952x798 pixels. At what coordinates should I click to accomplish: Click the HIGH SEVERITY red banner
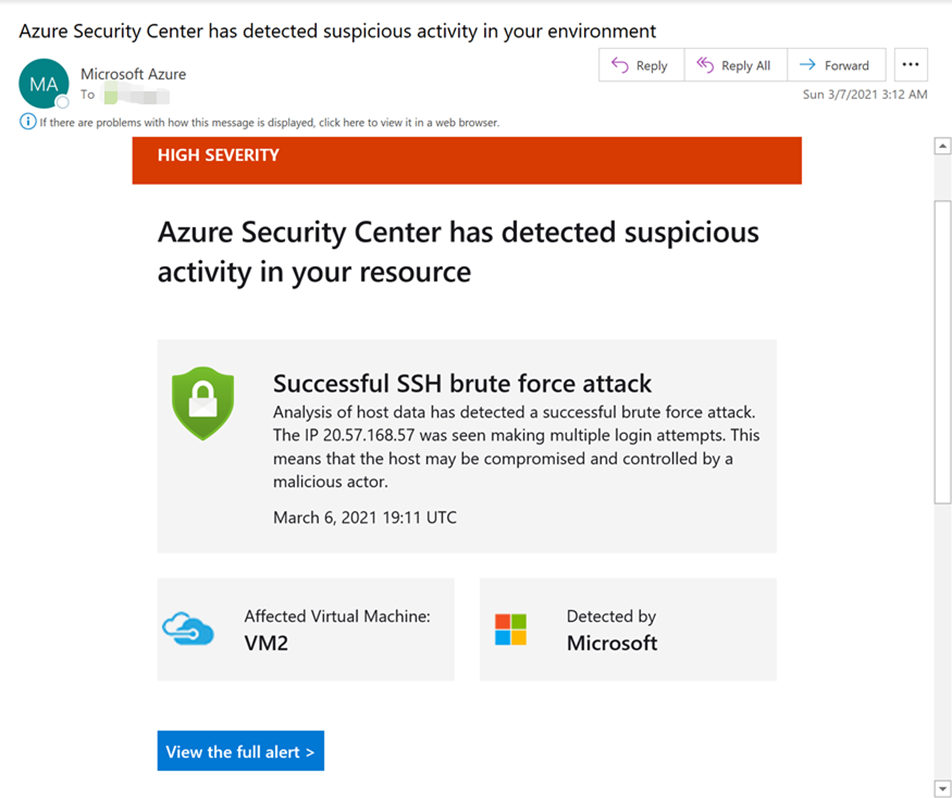pyautogui.click(x=467, y=160)
